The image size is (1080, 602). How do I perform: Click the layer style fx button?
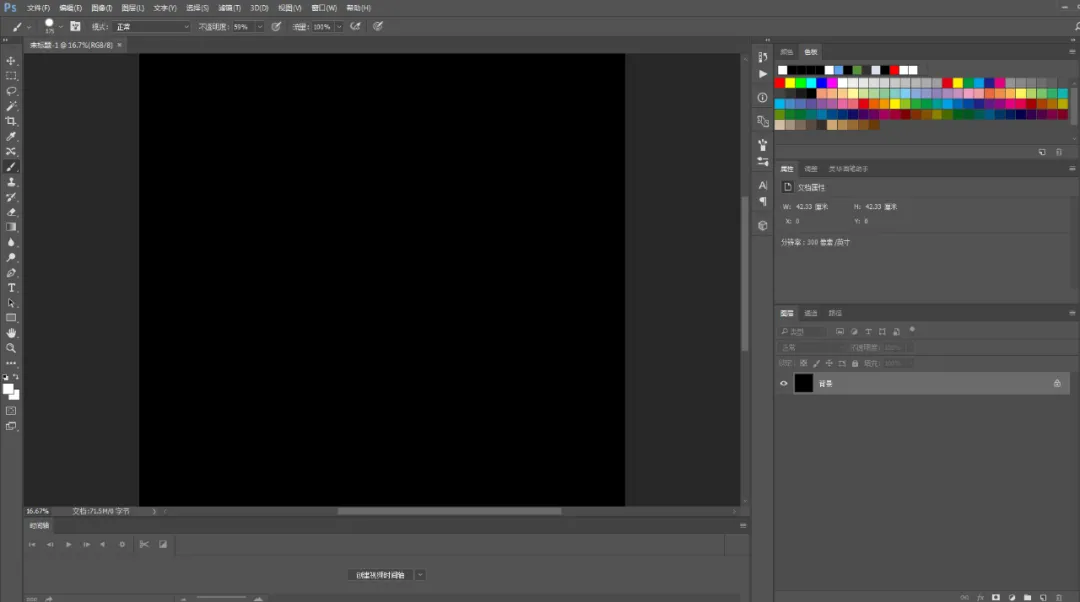point(979,597)
